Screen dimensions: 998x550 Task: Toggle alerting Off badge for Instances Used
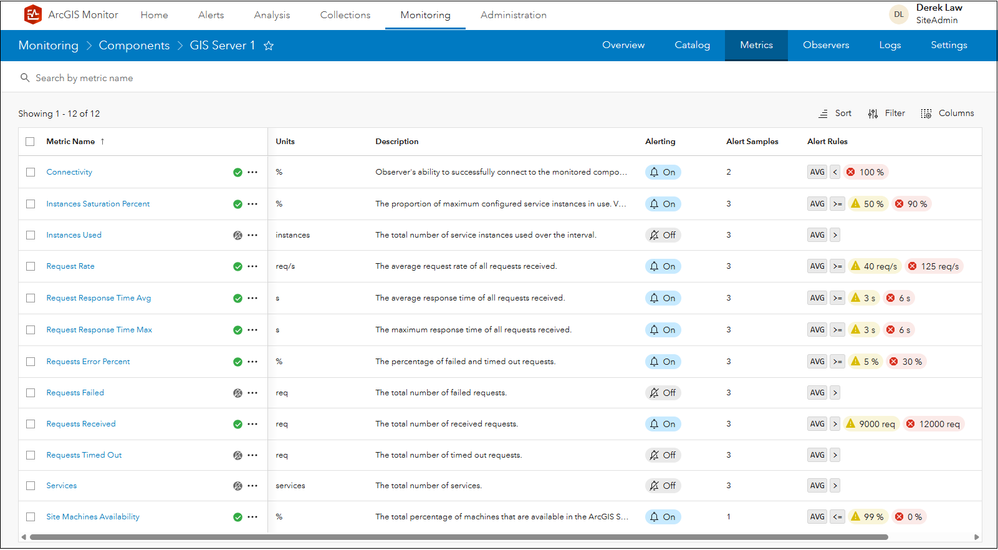(x=663, y=236)
